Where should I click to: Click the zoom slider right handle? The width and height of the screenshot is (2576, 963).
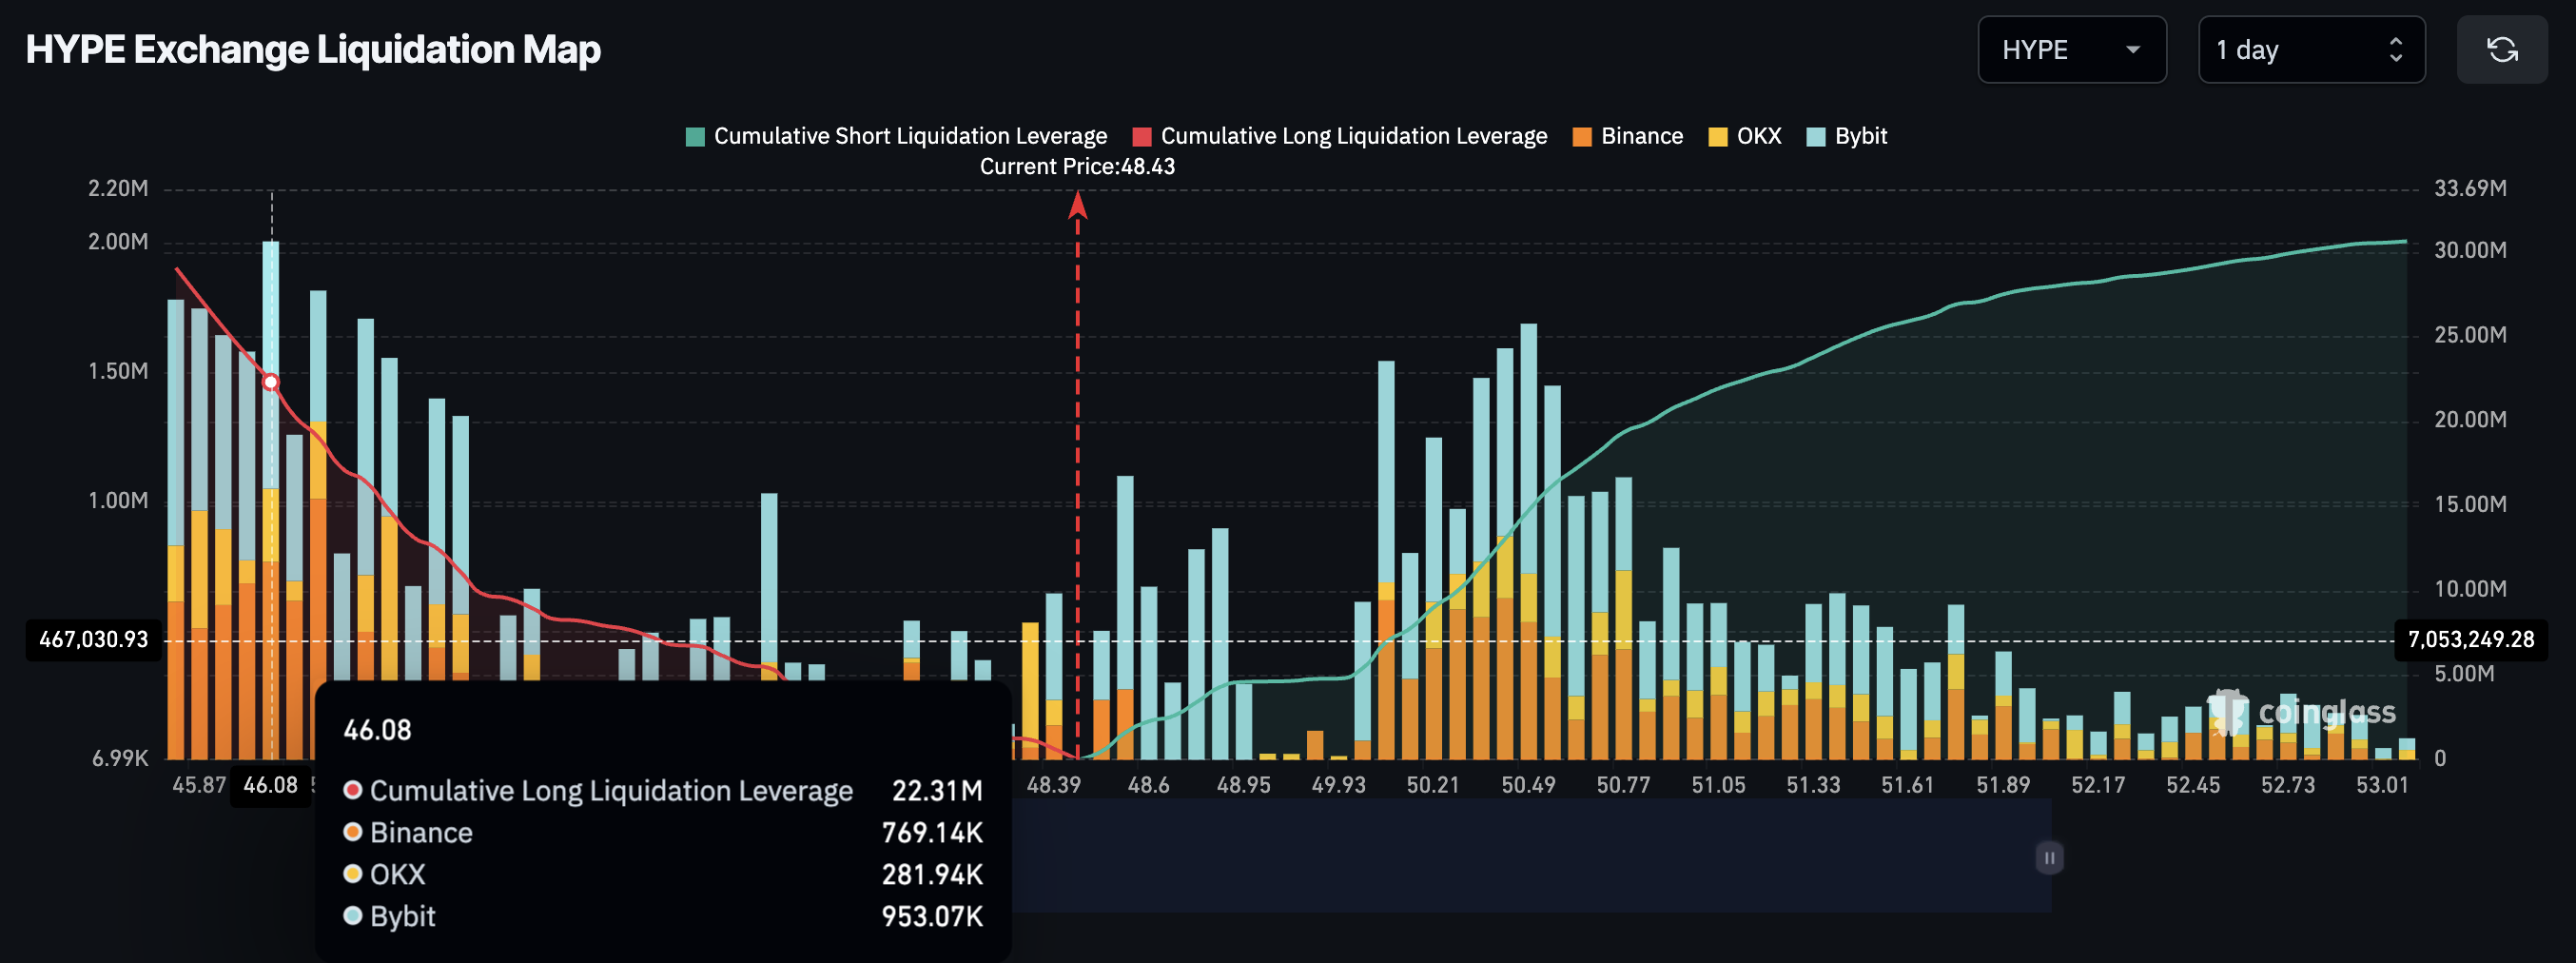(x=2049, y=857)
